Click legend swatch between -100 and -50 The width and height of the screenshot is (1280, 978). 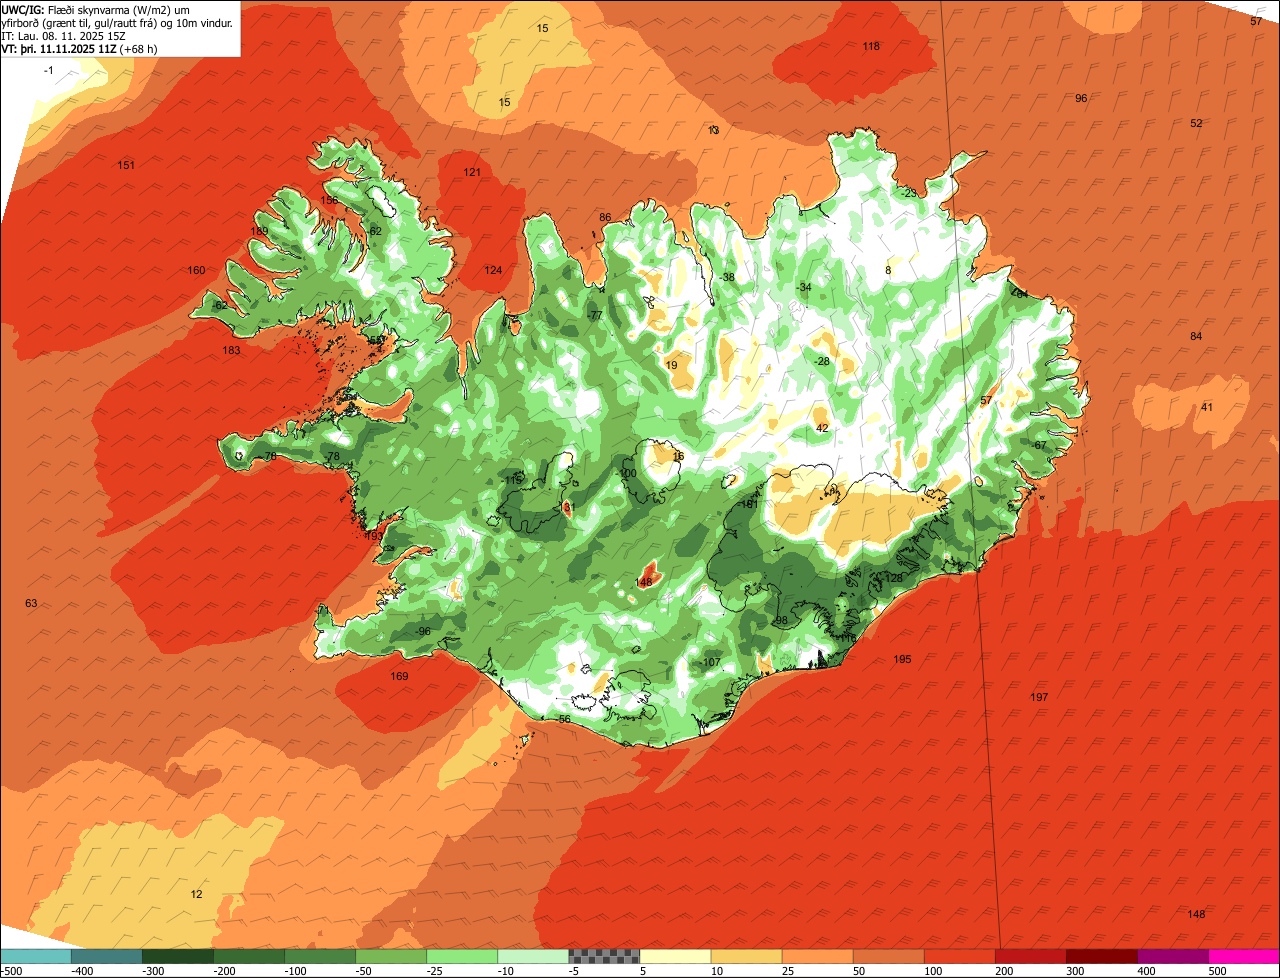click(x=319, y=956)
